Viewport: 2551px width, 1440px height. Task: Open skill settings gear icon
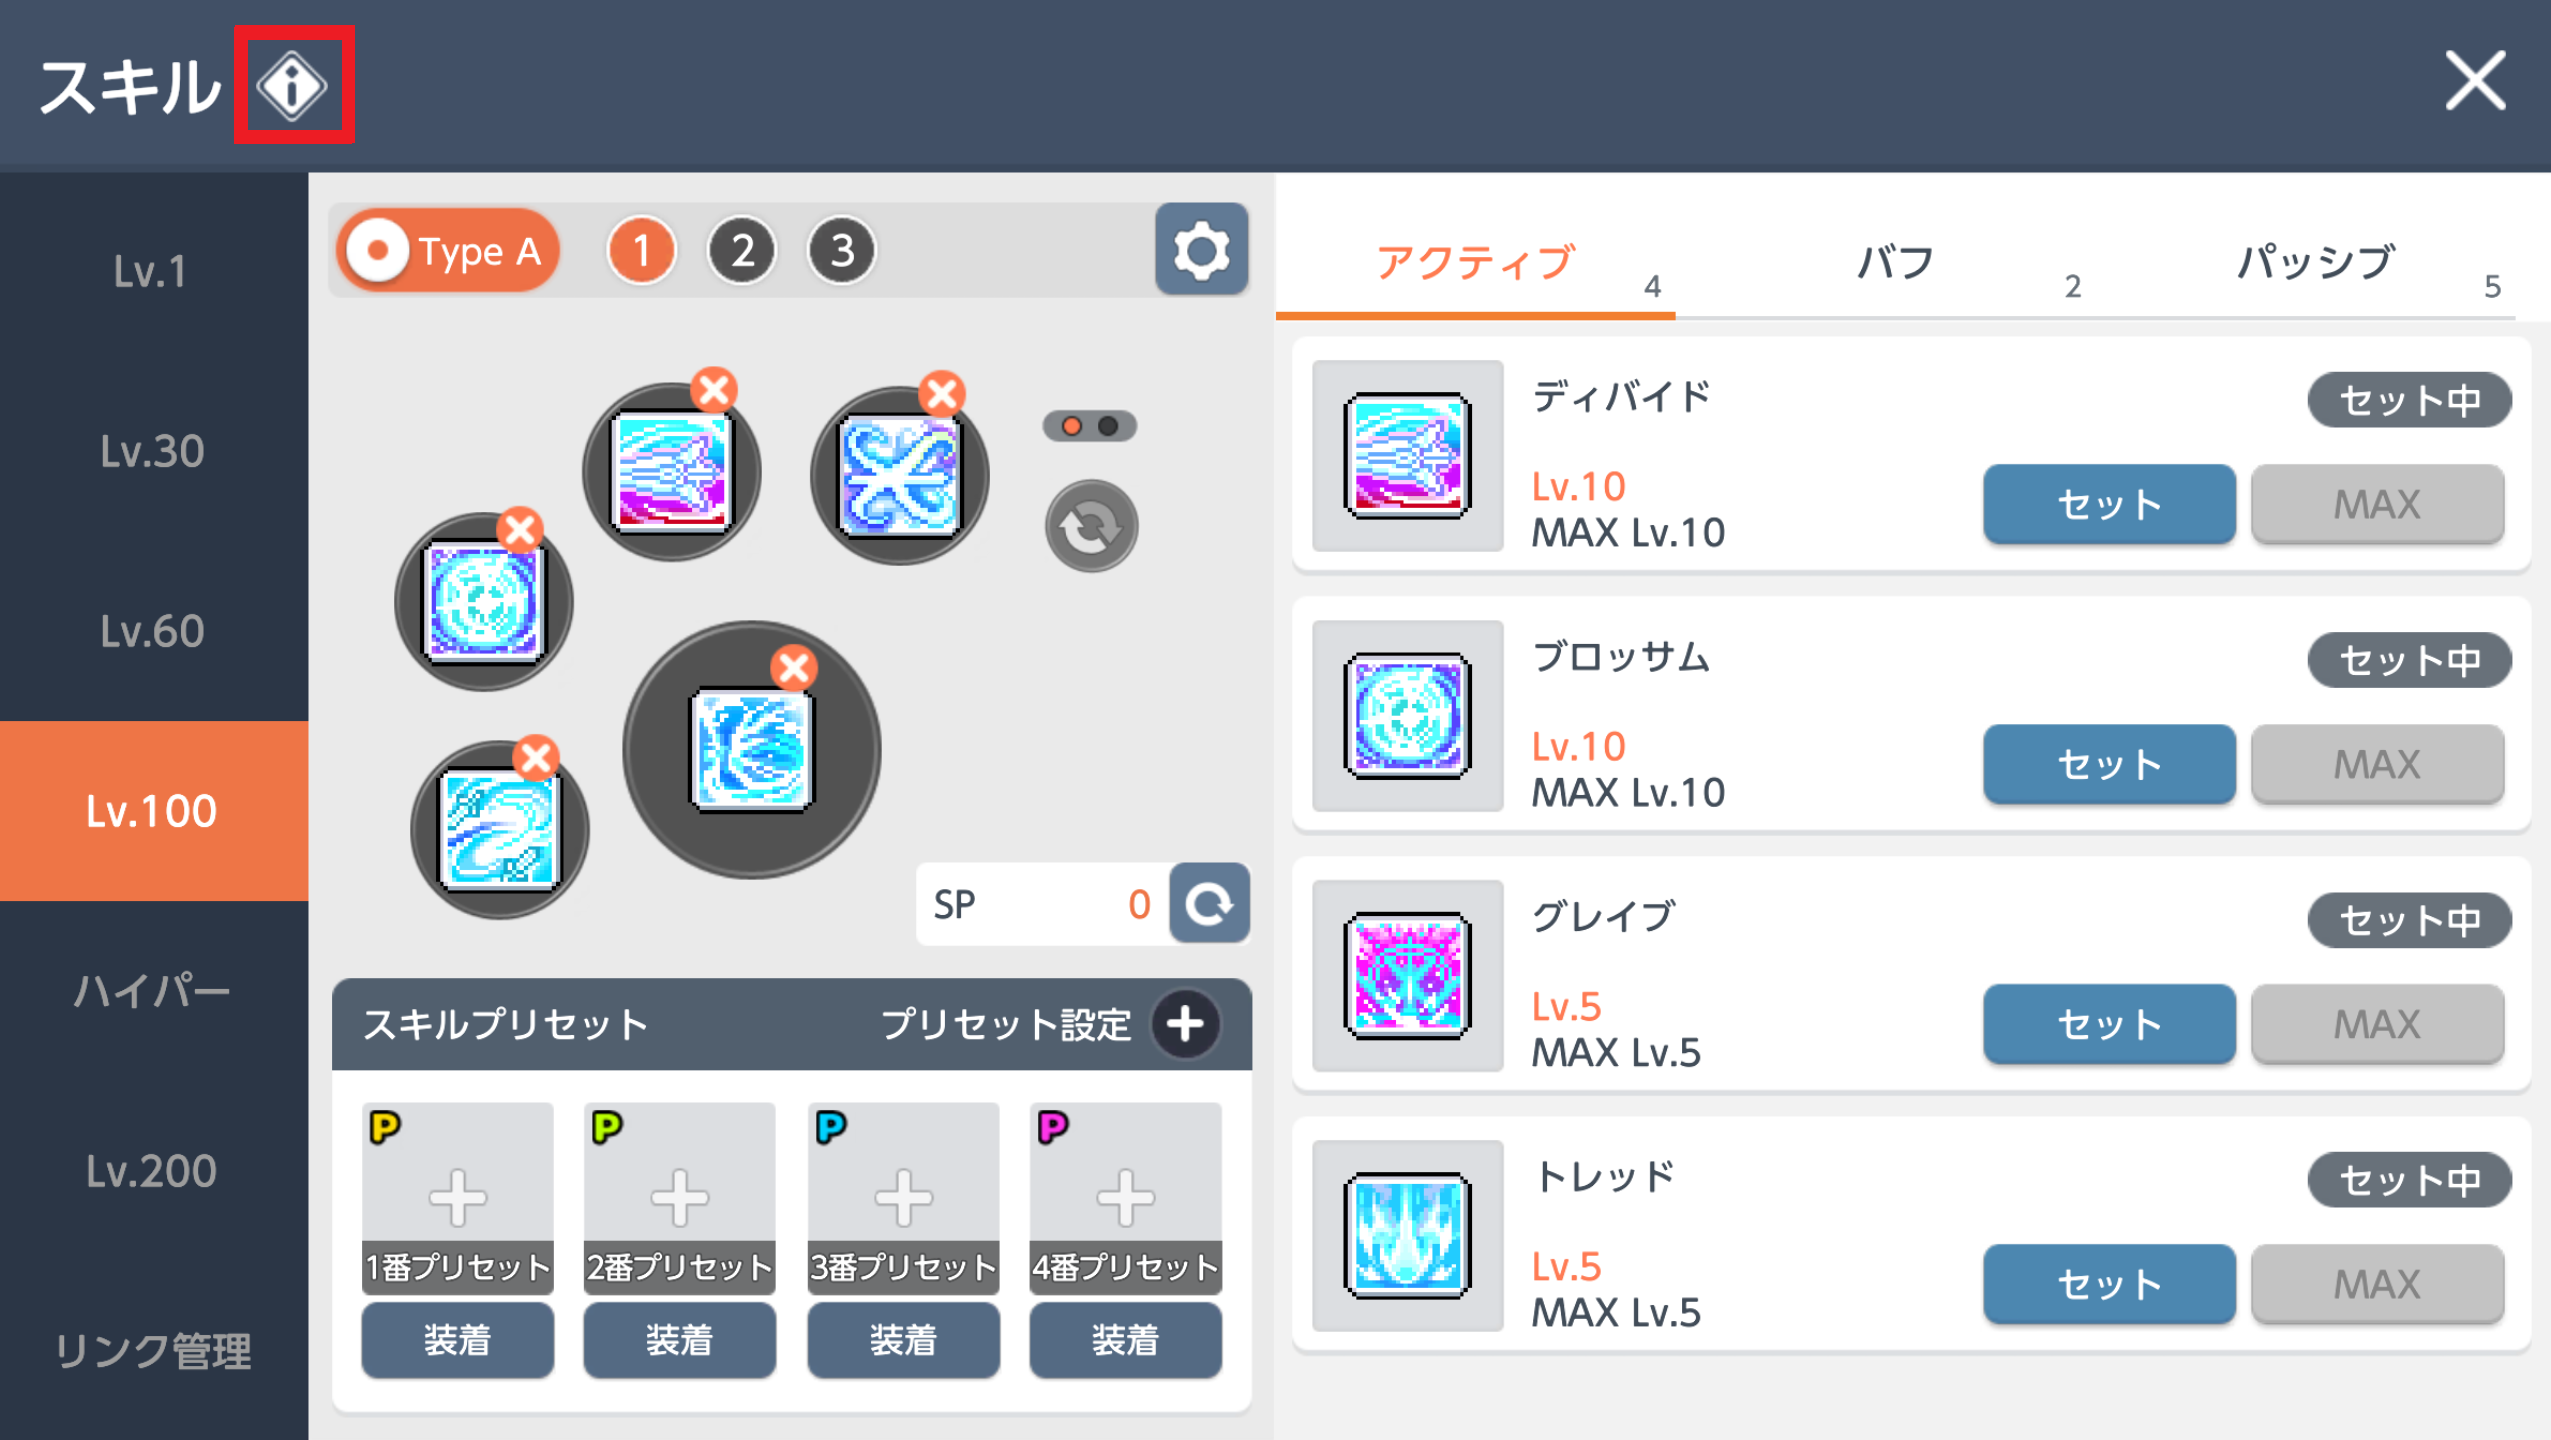point(1201,250)
